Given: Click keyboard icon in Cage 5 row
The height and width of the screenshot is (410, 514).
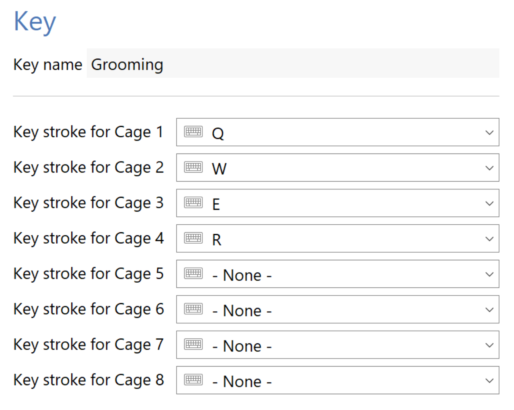Looking at the screenshot, I should 193,273.
